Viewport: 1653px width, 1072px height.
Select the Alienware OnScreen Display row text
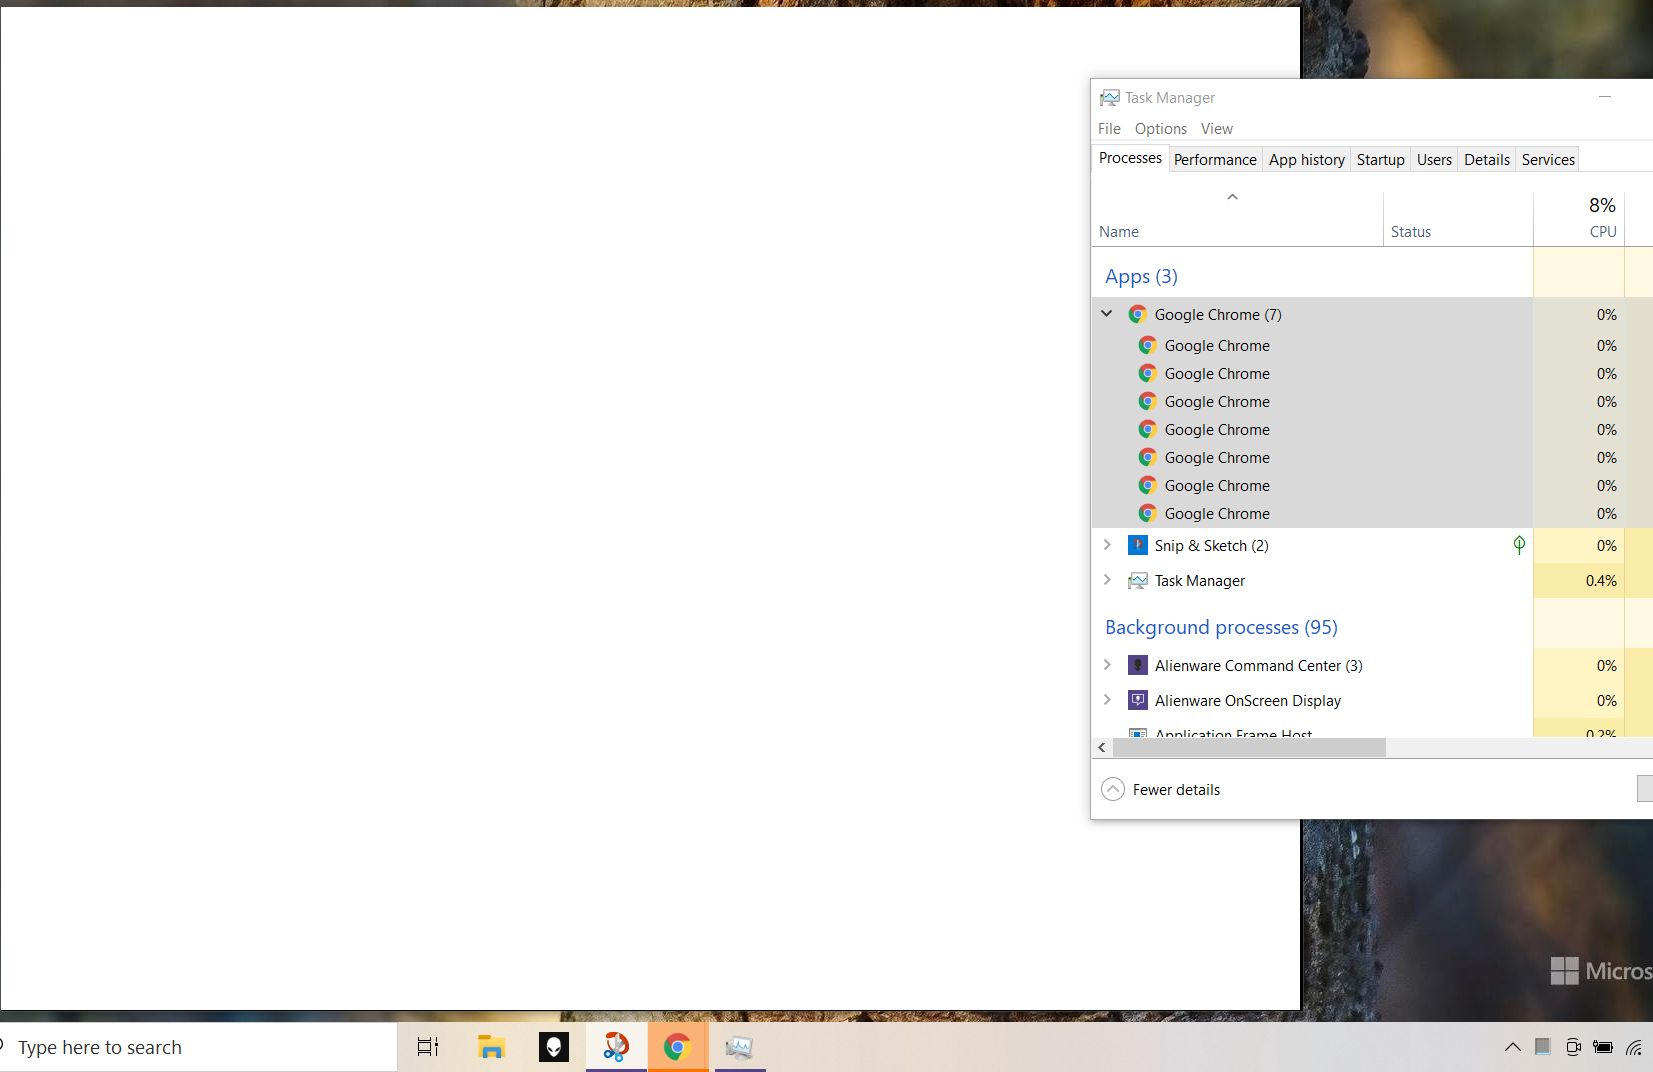click(x=1248, y=701)
